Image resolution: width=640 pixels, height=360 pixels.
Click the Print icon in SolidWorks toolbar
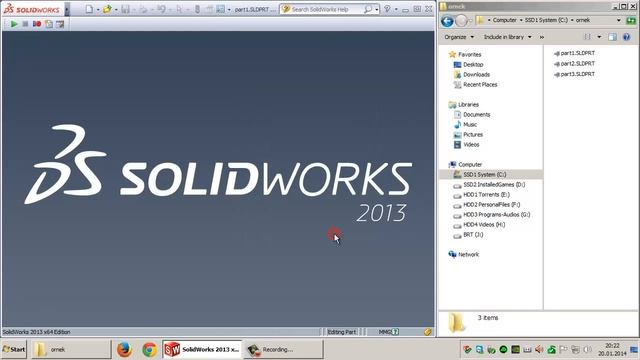coord(143,9)
